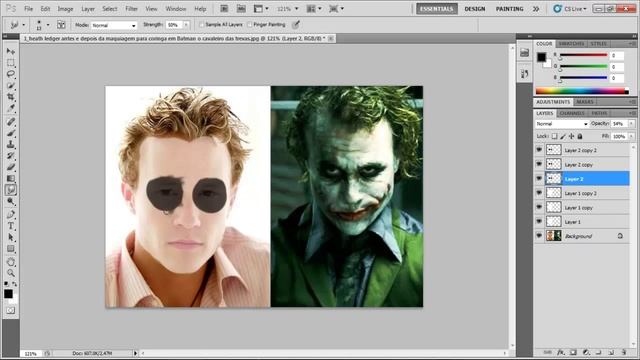Select the Lasso tool
The height and width of the screenshot is (360, 640).
coord(11,74)
